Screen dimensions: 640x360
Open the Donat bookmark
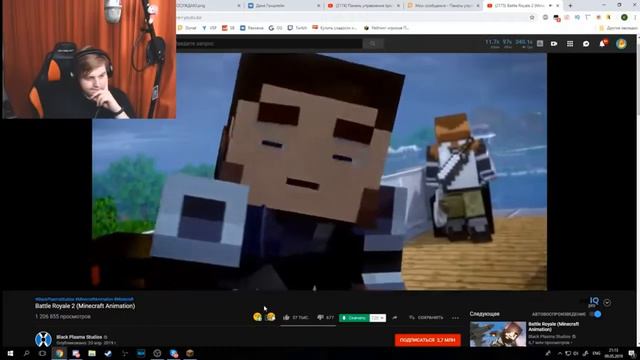[x=187, y=28]
